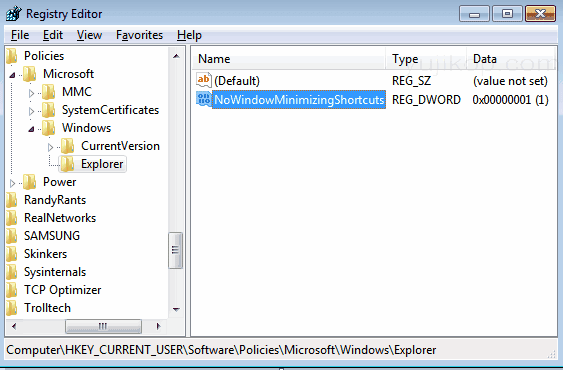Expand the SystemCertificates tree node

point(31,111)
